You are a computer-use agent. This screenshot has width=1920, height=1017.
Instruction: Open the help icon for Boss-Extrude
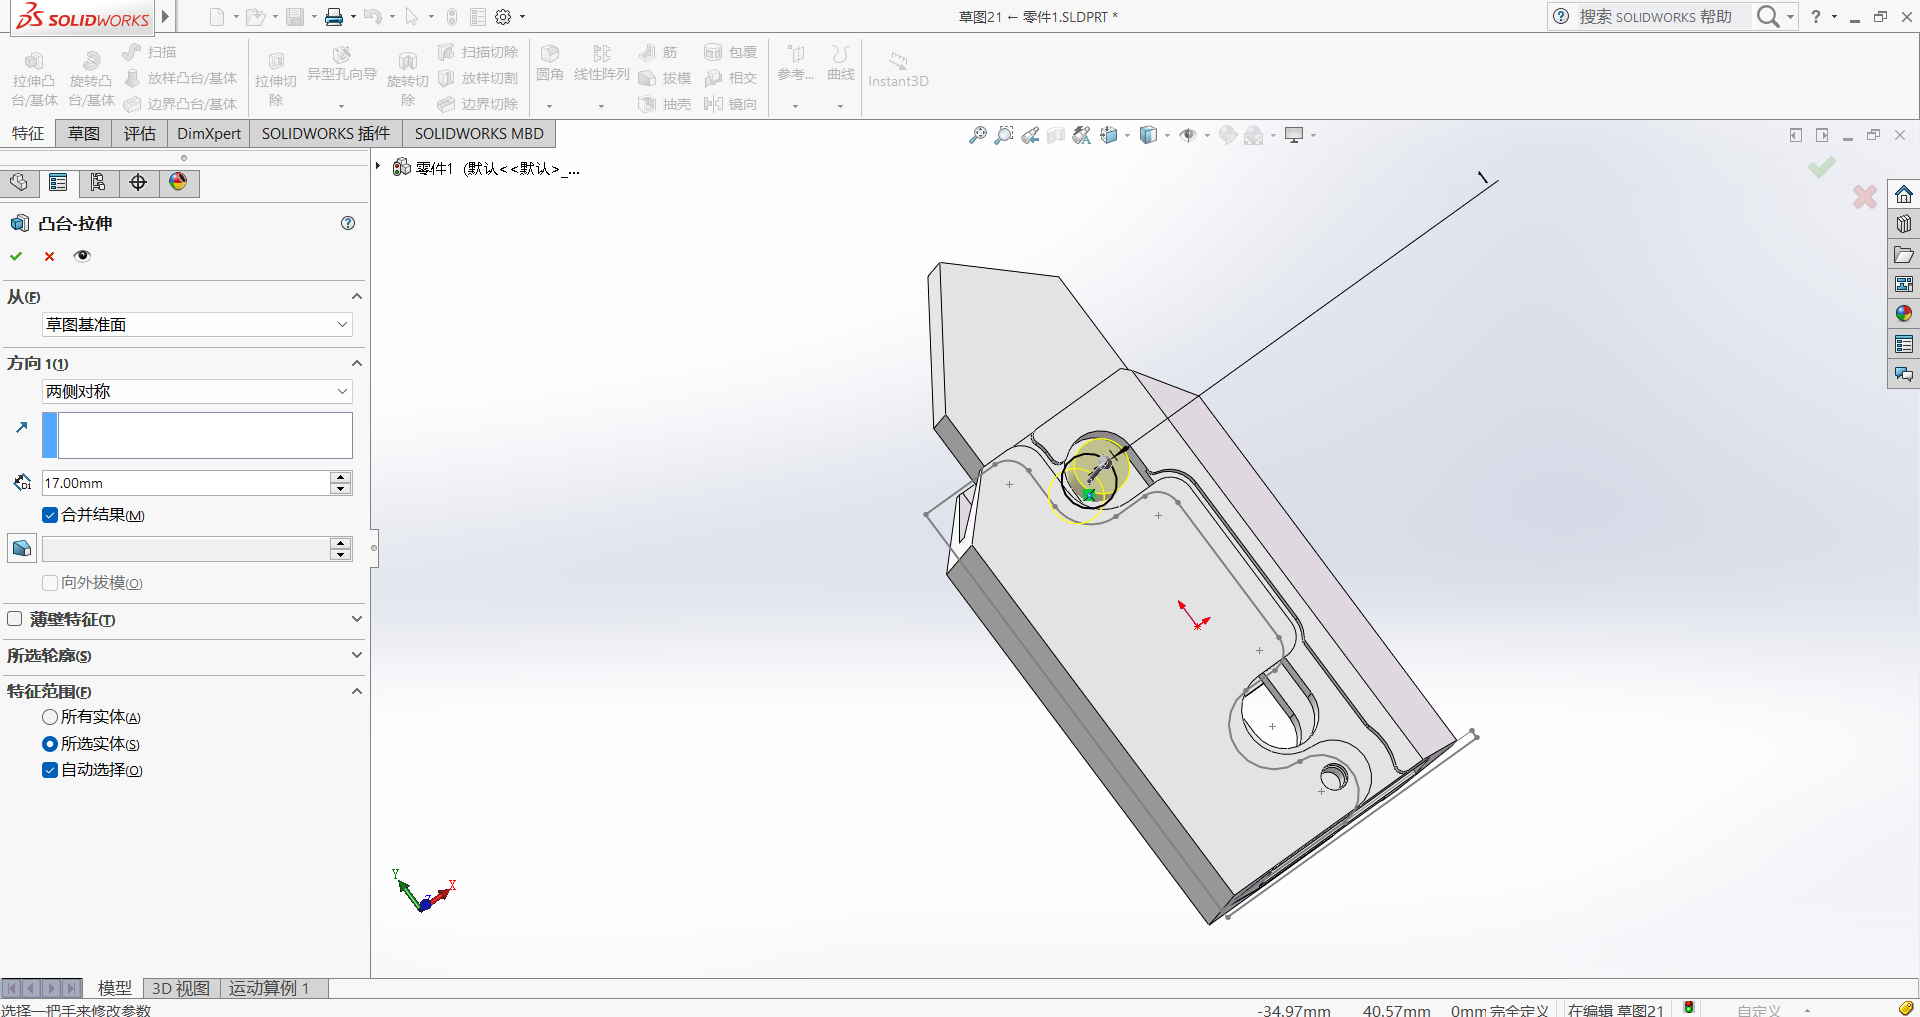point(348,223)
